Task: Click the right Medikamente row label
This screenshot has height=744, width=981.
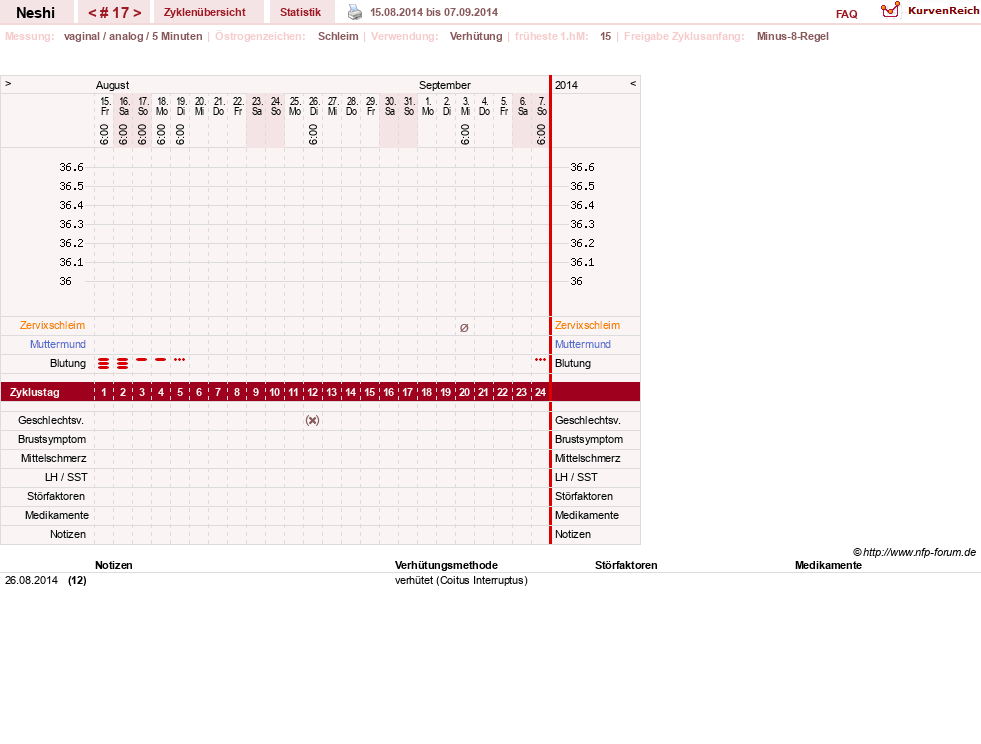Action: click(587, 515)
